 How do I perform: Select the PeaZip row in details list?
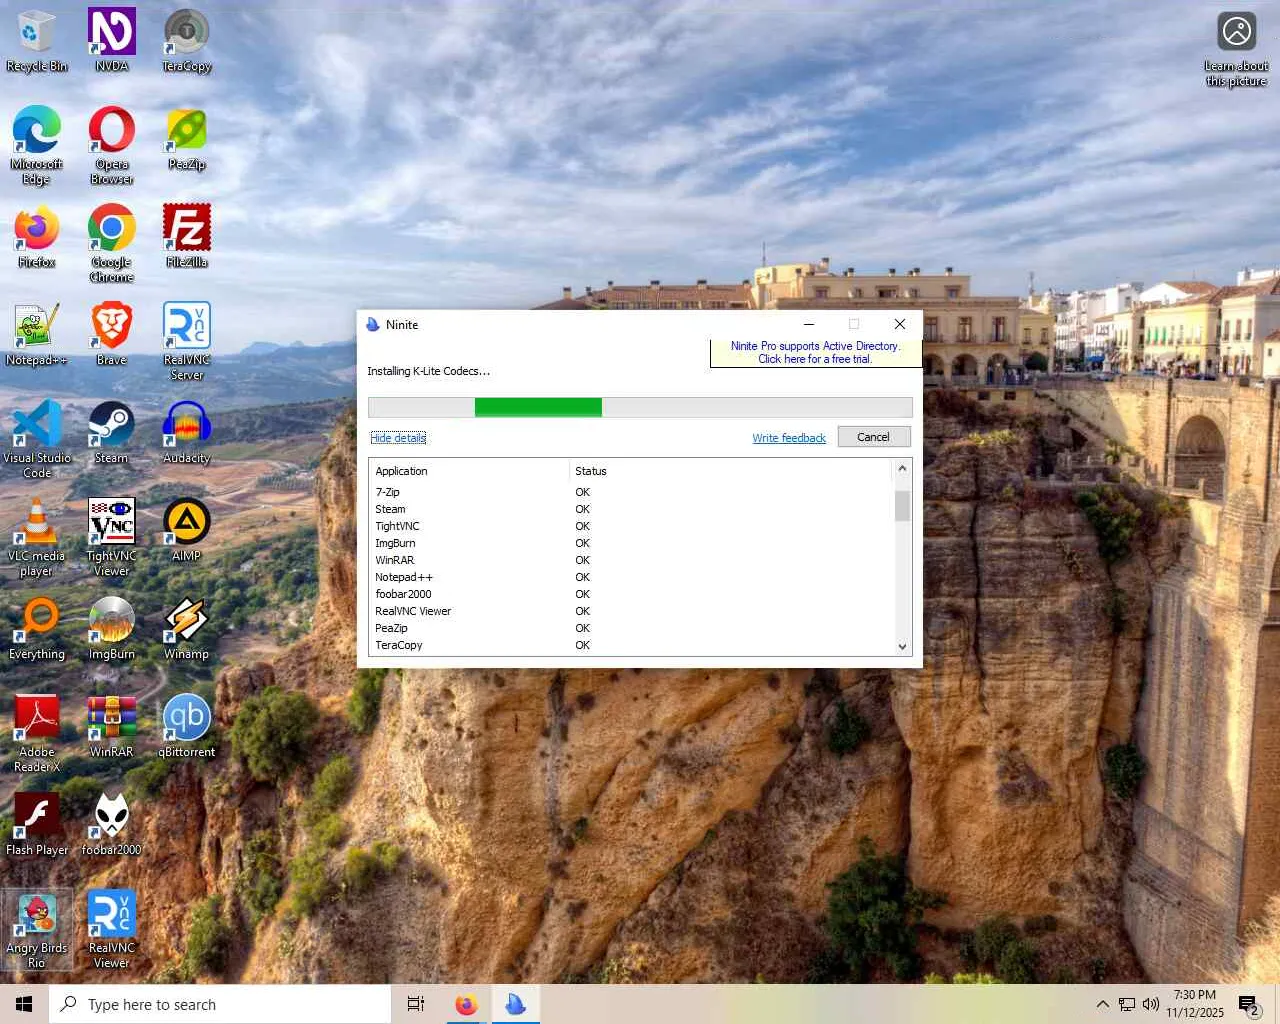630,628
